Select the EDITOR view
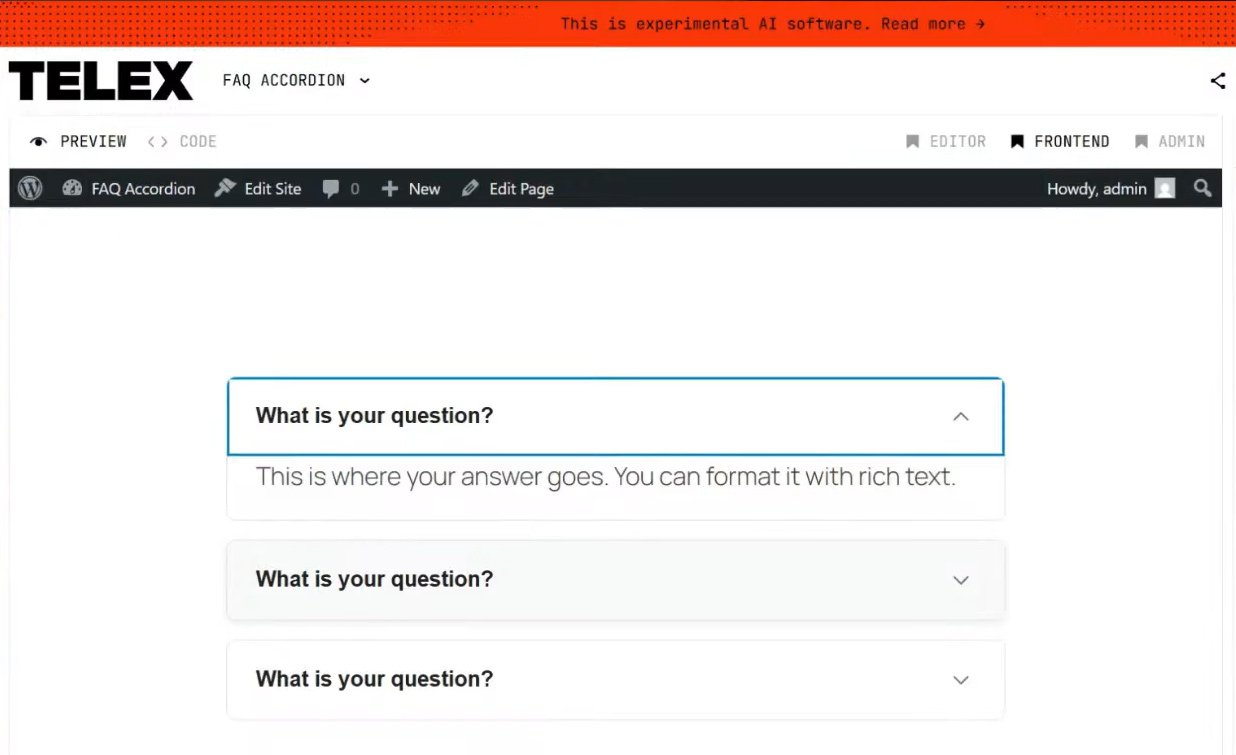The width and height of the screenshot is (1236, 755). pos(946,142)
